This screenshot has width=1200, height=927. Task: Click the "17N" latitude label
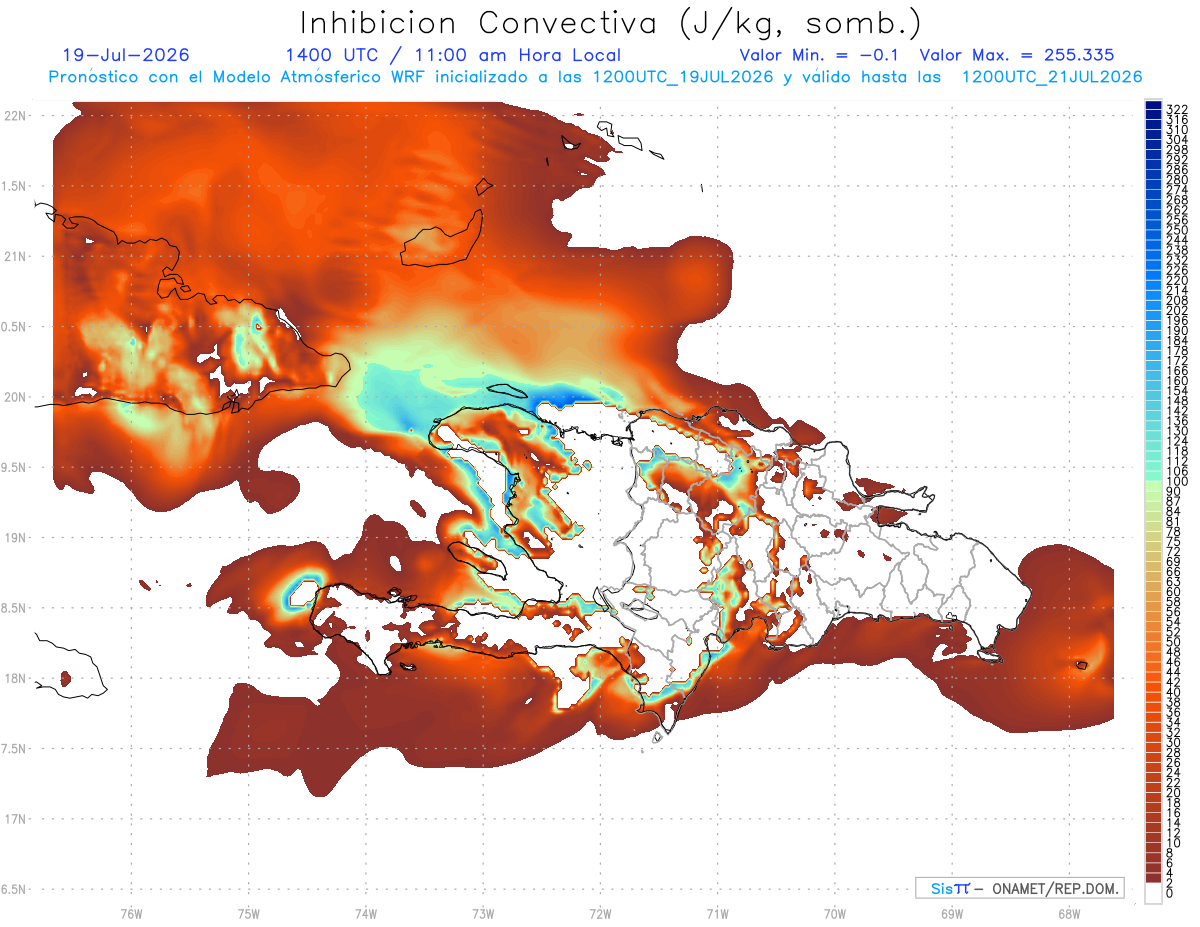tap(15, 819)
